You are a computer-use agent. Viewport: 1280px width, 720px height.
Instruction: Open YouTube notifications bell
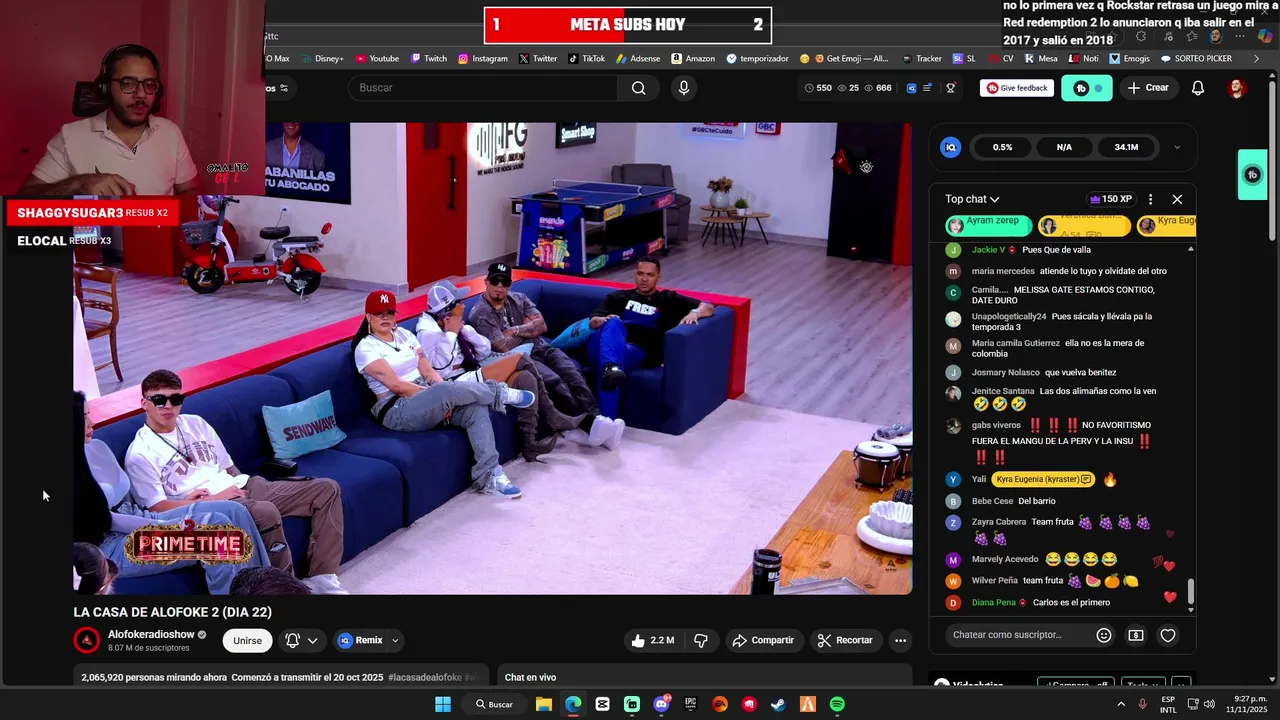[1198, 88]
